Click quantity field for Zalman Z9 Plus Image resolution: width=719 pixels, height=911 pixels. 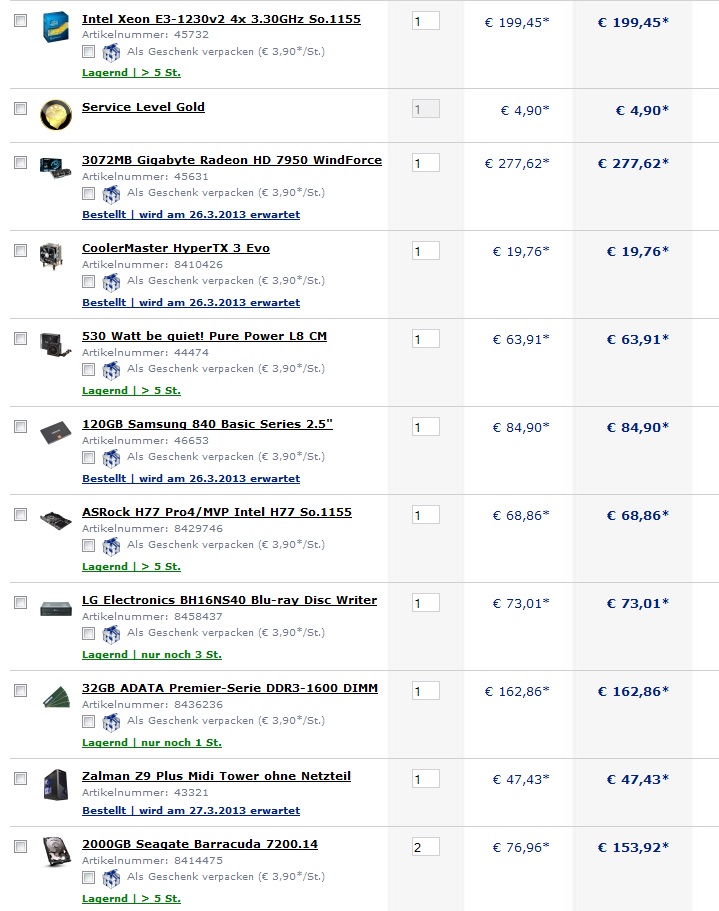tap(426, 779)
